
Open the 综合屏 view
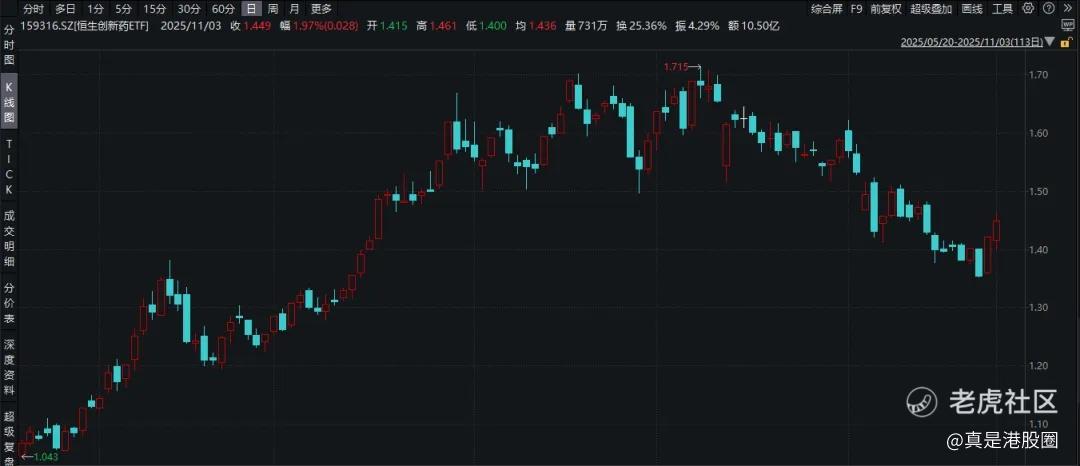826,9
